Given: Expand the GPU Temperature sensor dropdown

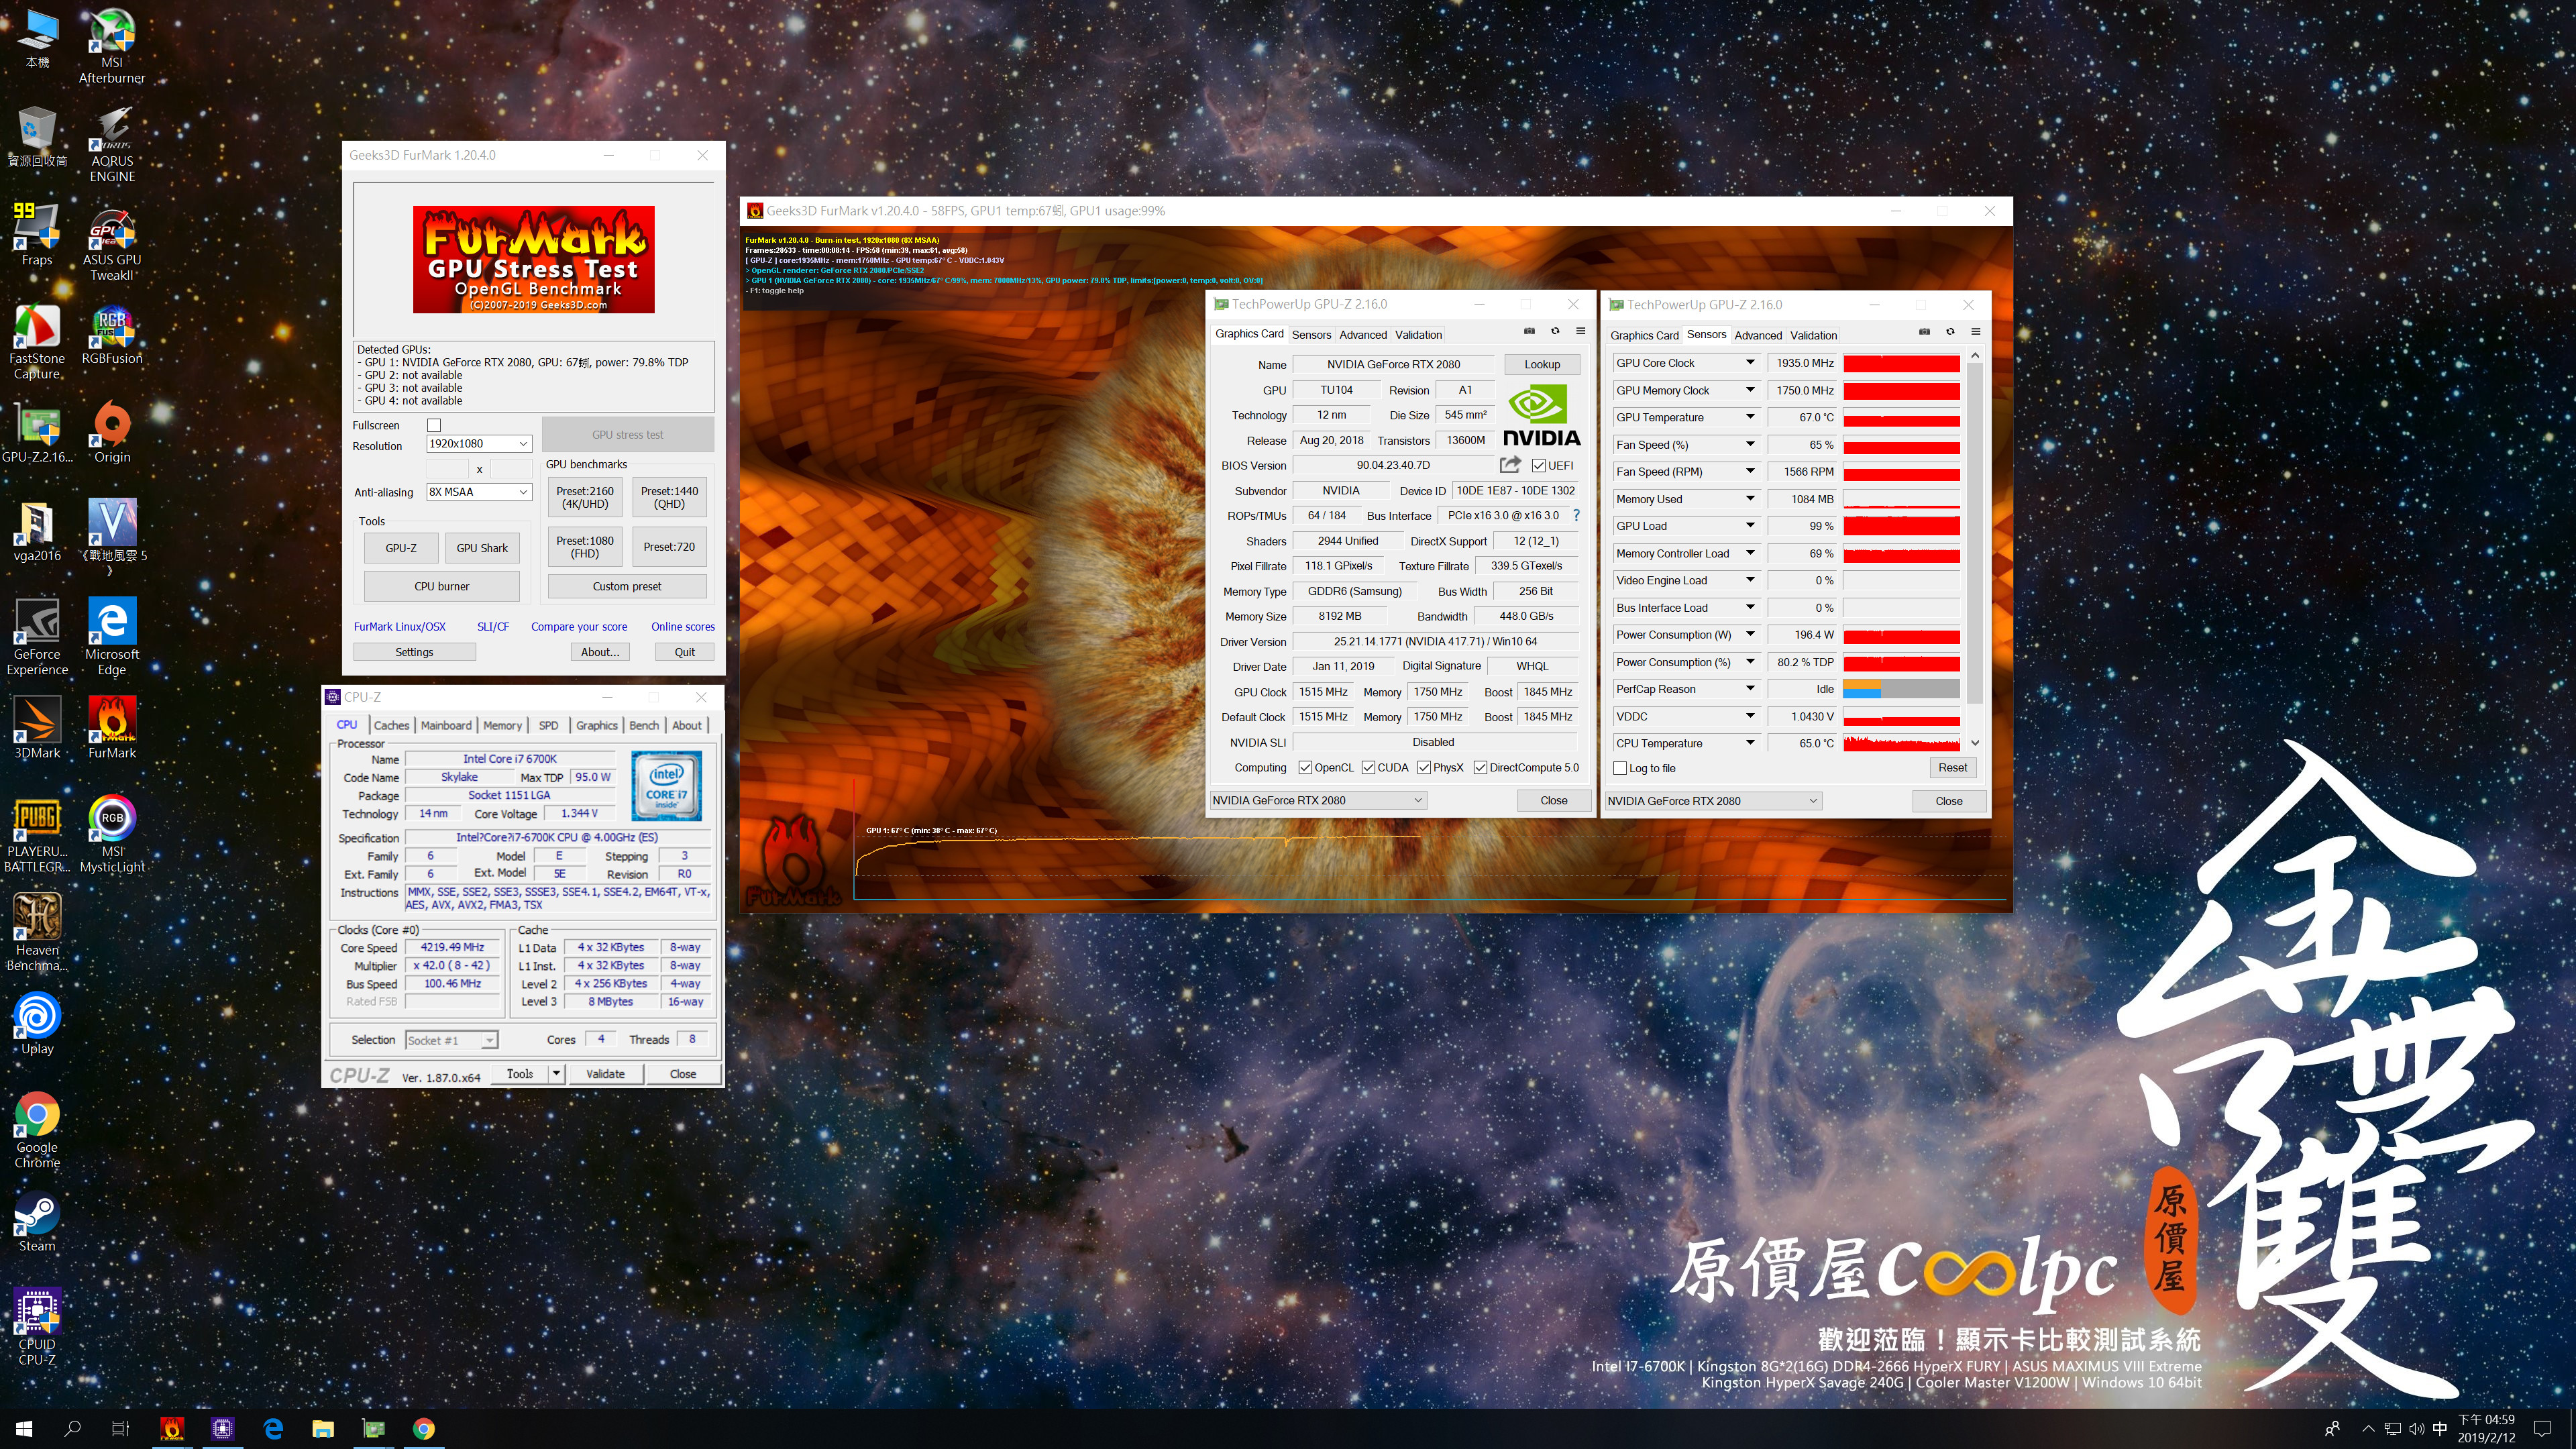Looking at the screenshot, I should (x=1750, y=417).
